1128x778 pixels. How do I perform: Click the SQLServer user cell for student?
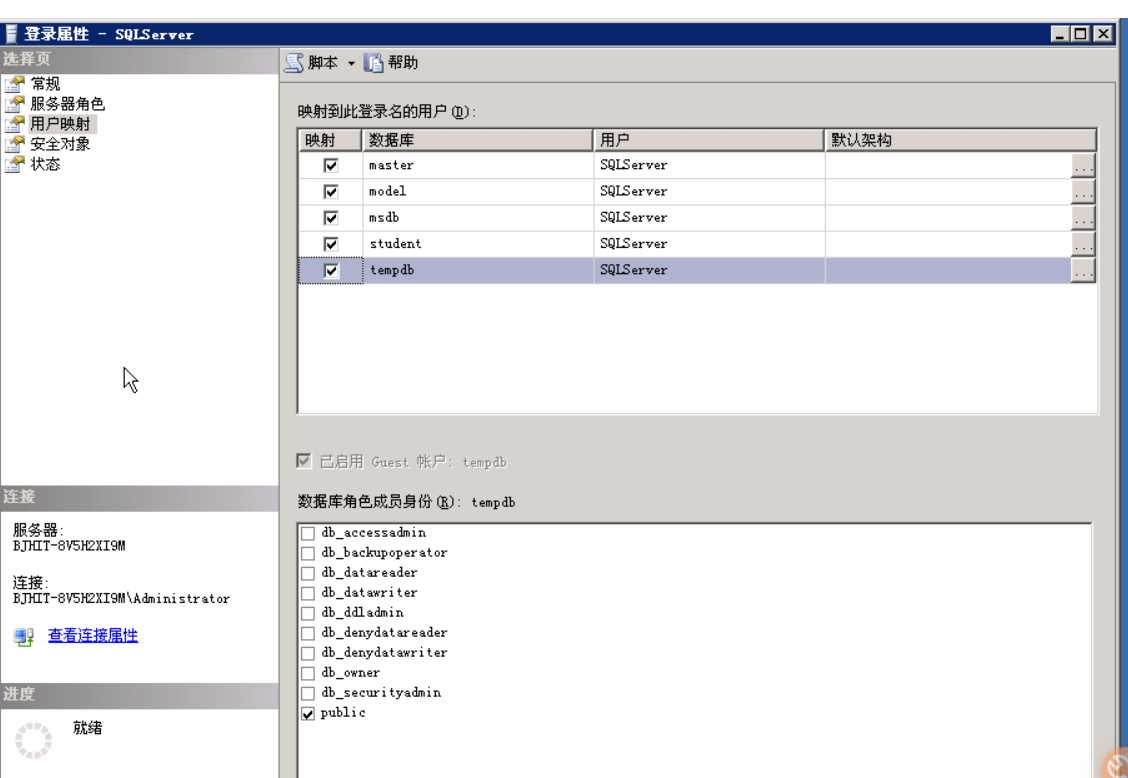click(709, 245)
